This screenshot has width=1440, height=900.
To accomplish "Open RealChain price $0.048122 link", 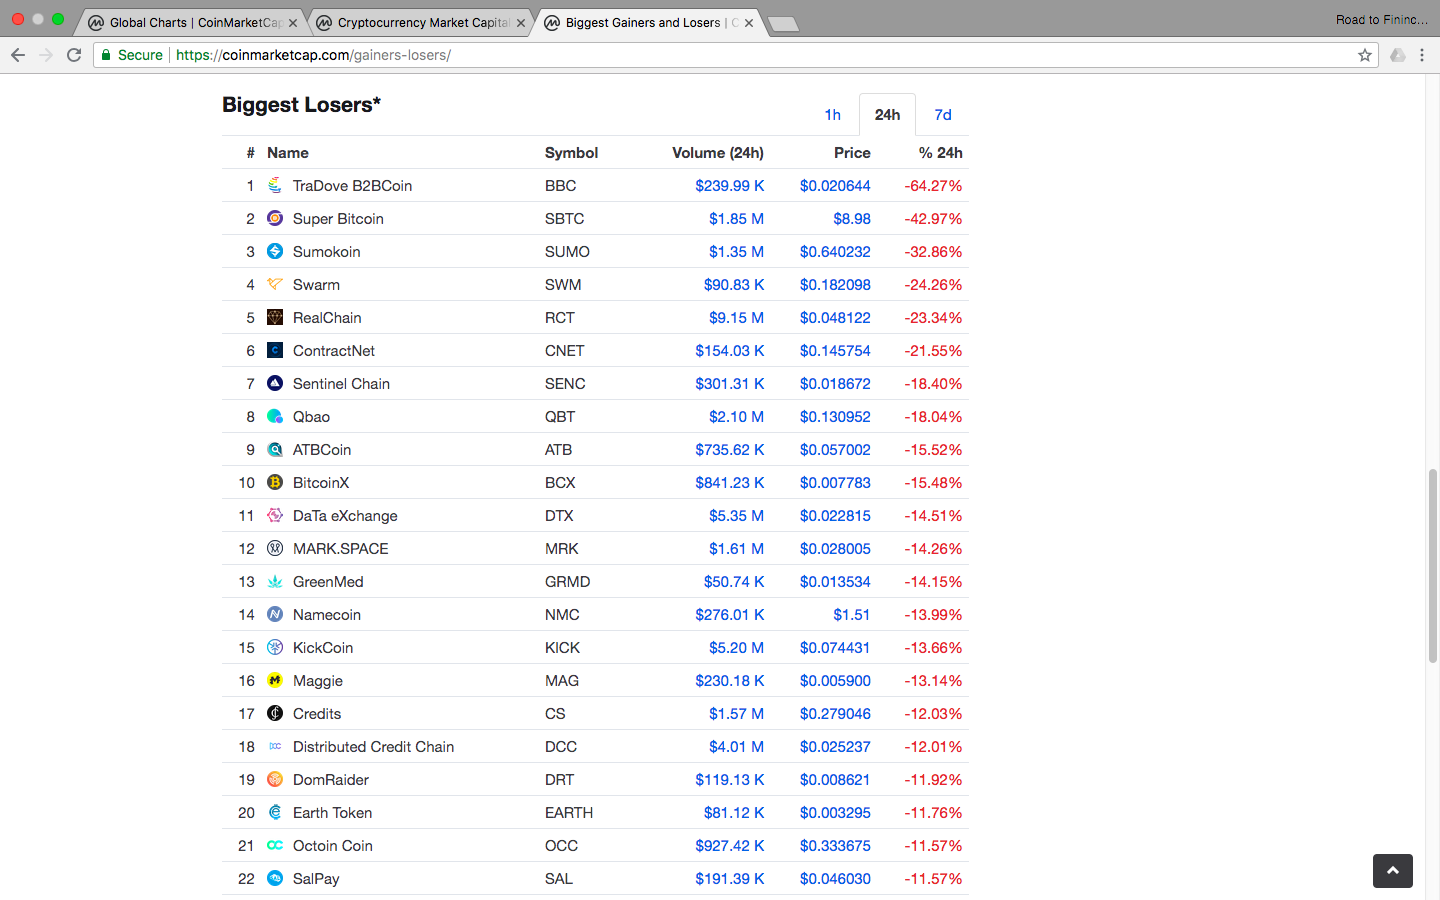I will tap(835, 317).
